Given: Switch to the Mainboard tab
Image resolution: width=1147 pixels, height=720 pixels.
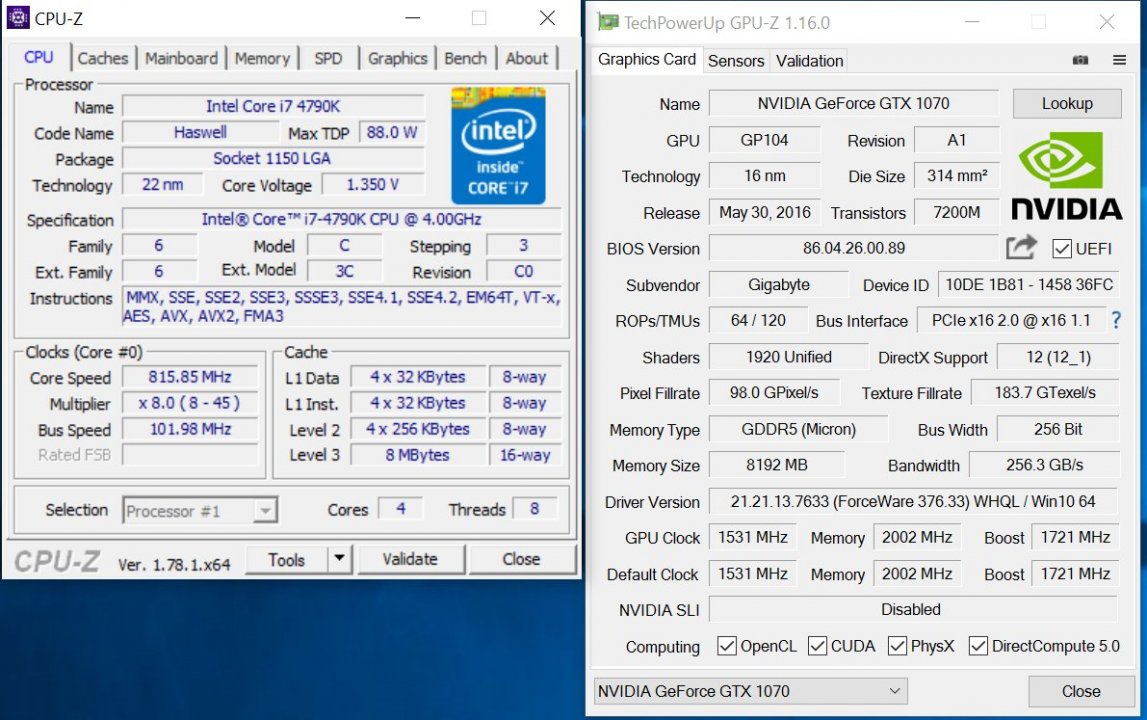Looking at the screenshot, I should 181,58.
